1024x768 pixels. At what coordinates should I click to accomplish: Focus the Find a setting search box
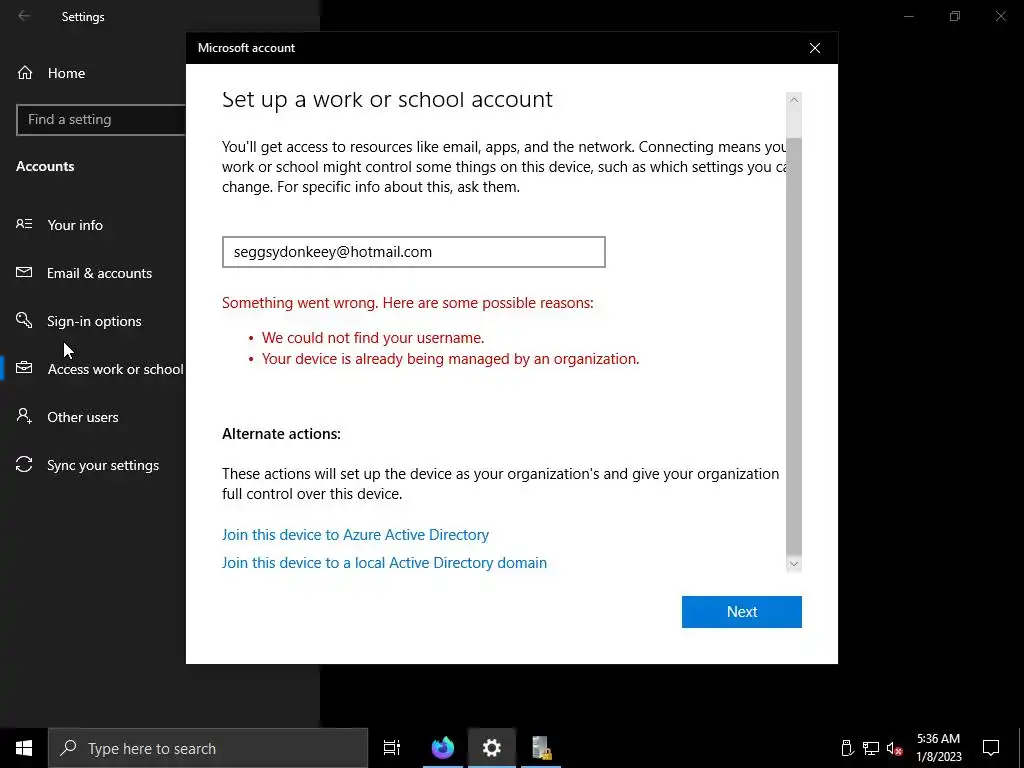point(101,120)
